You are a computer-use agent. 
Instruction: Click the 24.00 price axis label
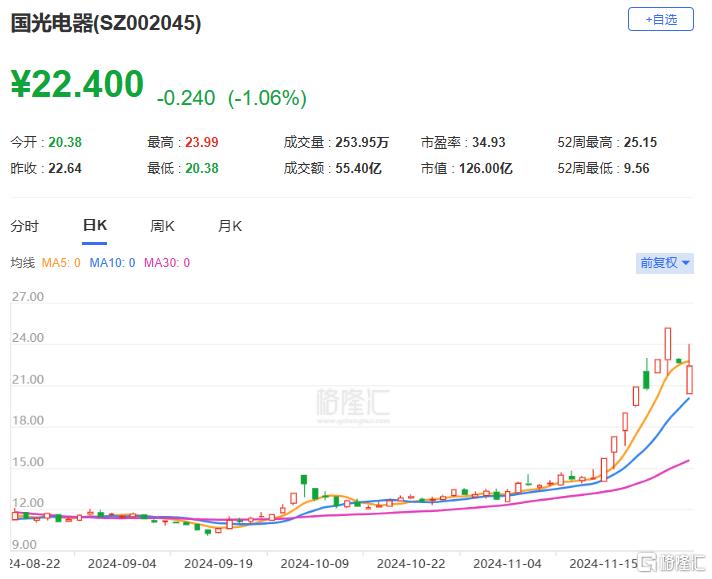28,338
